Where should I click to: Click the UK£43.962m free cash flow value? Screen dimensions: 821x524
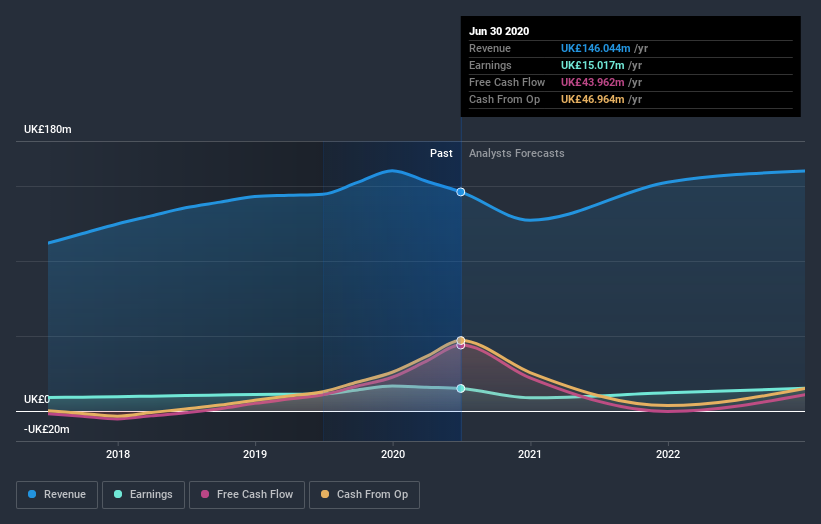tap(592, 82)
